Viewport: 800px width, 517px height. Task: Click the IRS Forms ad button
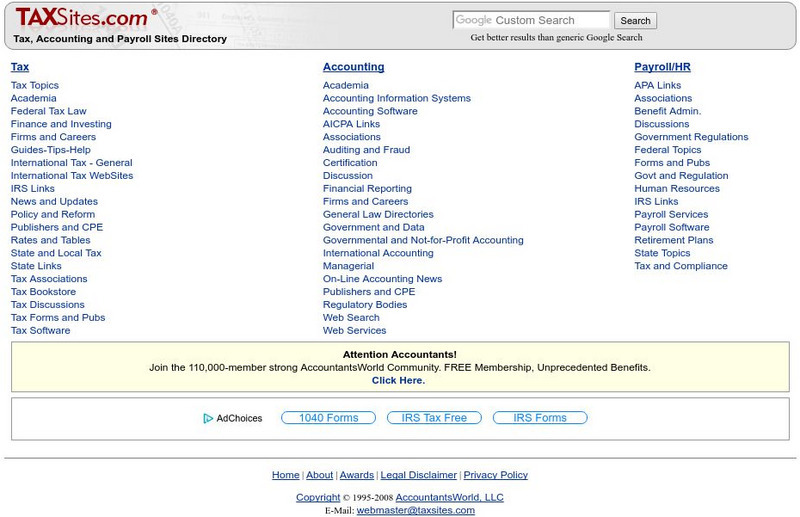point(540,418)
